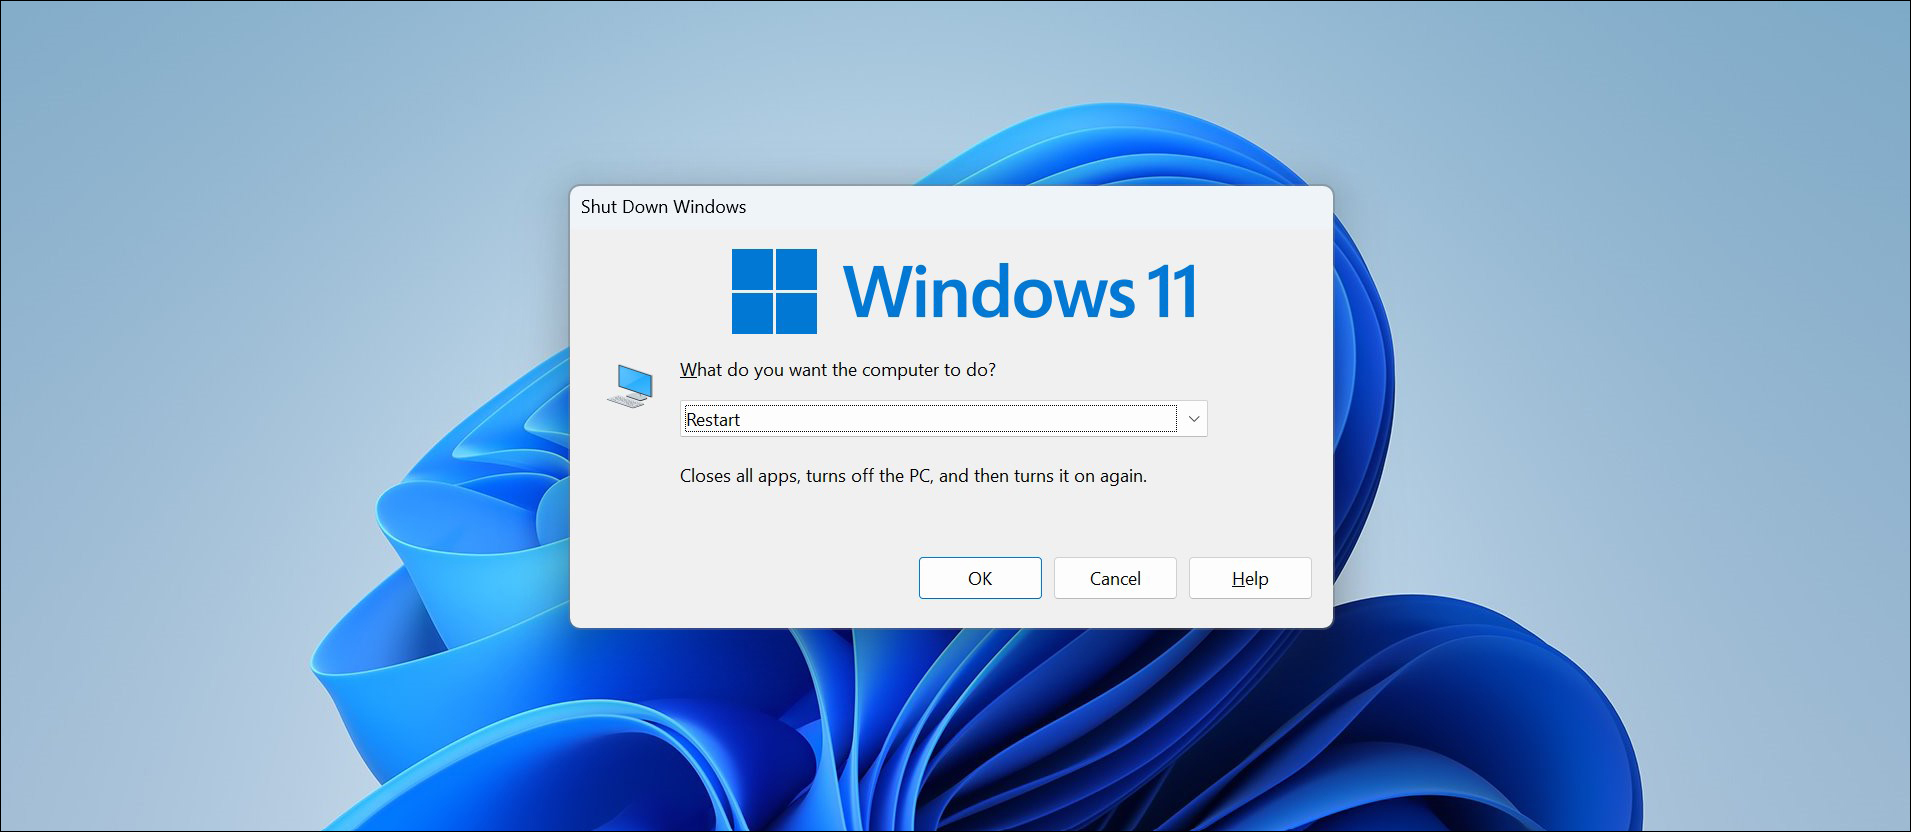Expand the shutdown action dropdown arrow
This screenshot has width=1911, height=832.
coord(1193,419)
